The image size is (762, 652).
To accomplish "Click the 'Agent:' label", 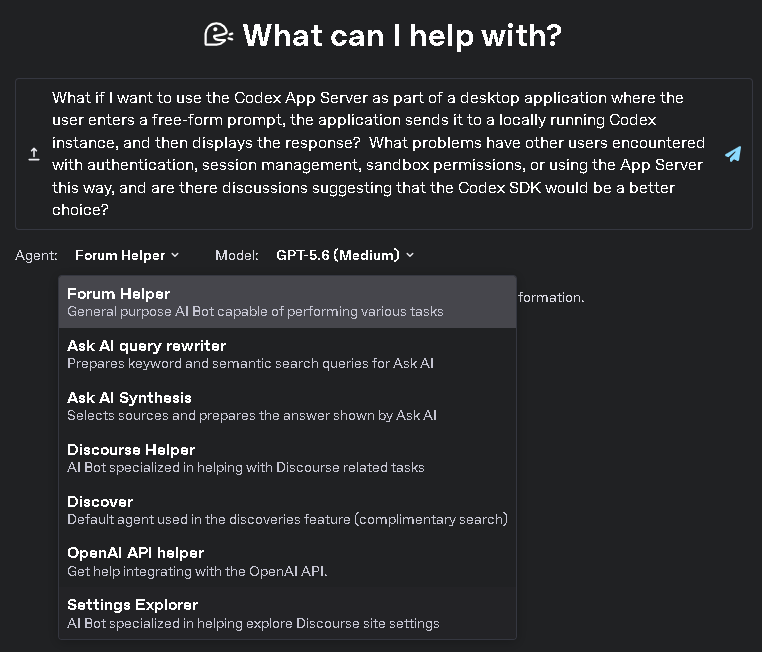I will tap(36, 255).
